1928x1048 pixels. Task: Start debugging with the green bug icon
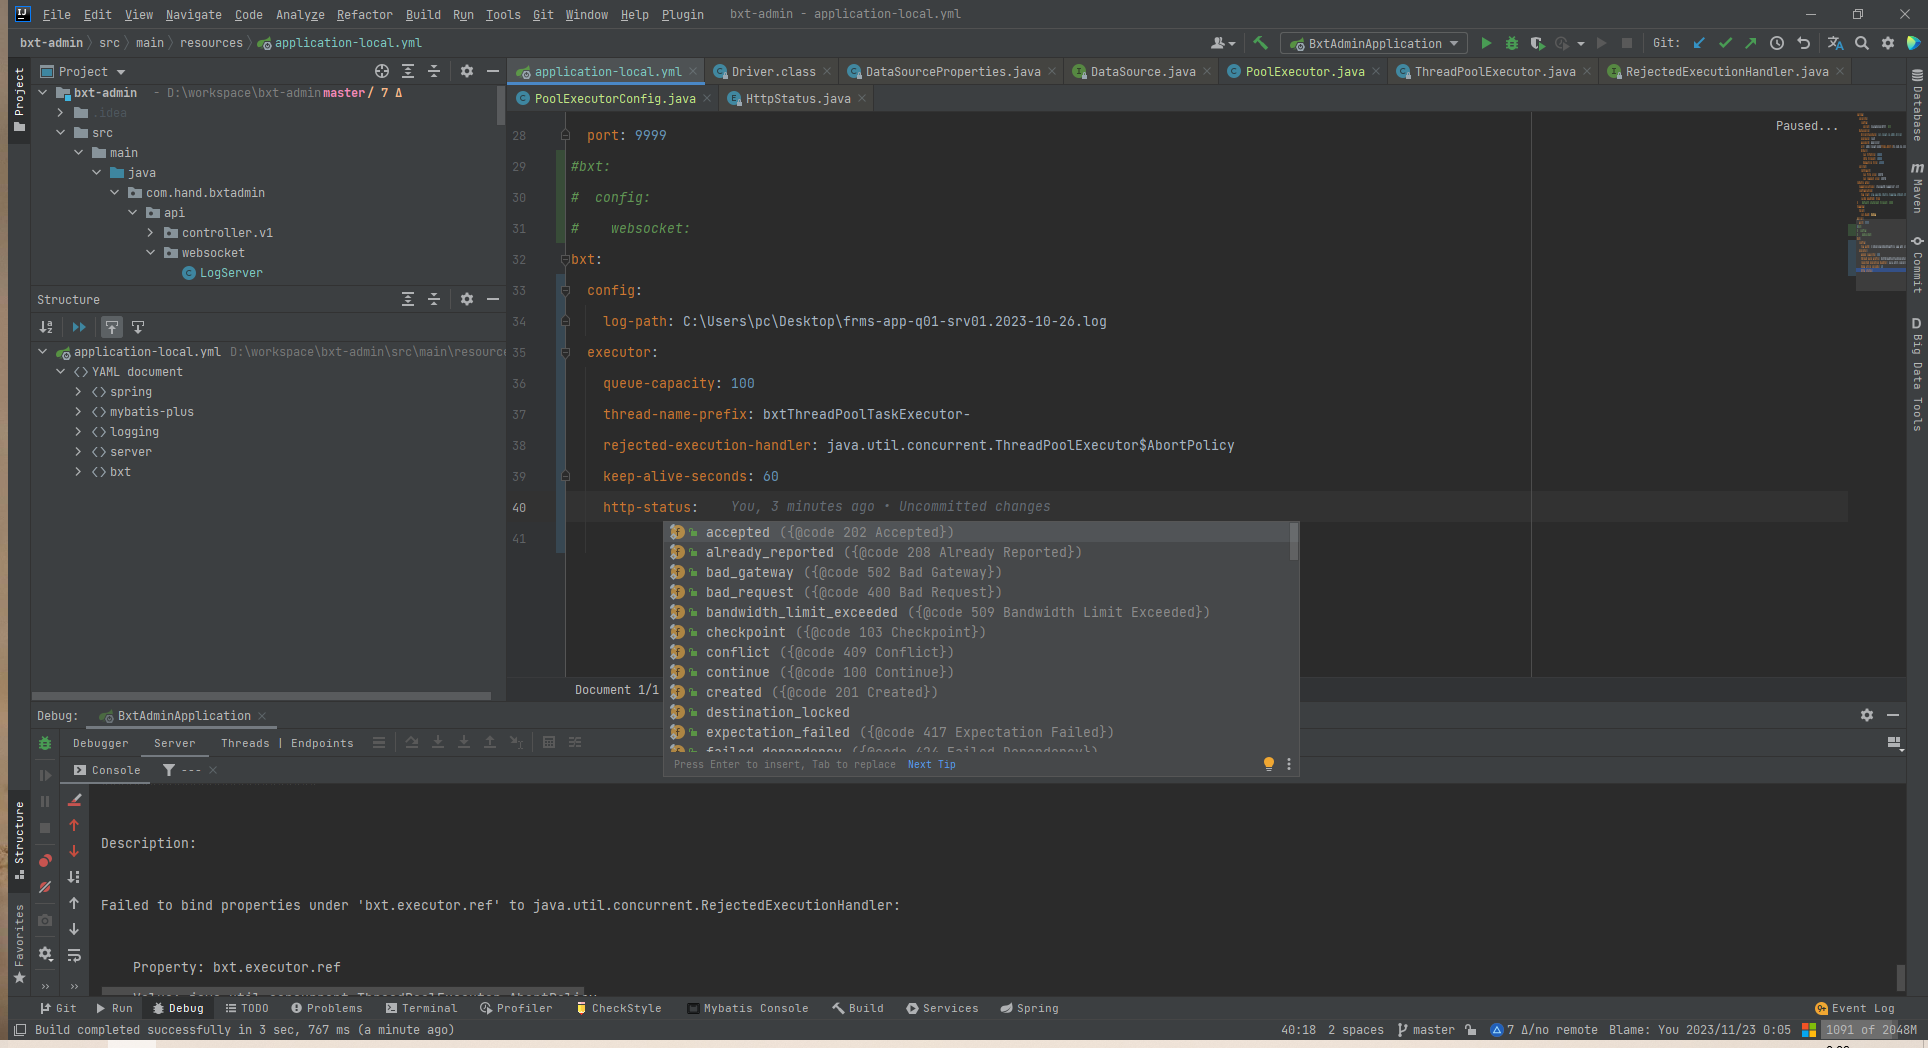pos(1512,43)
